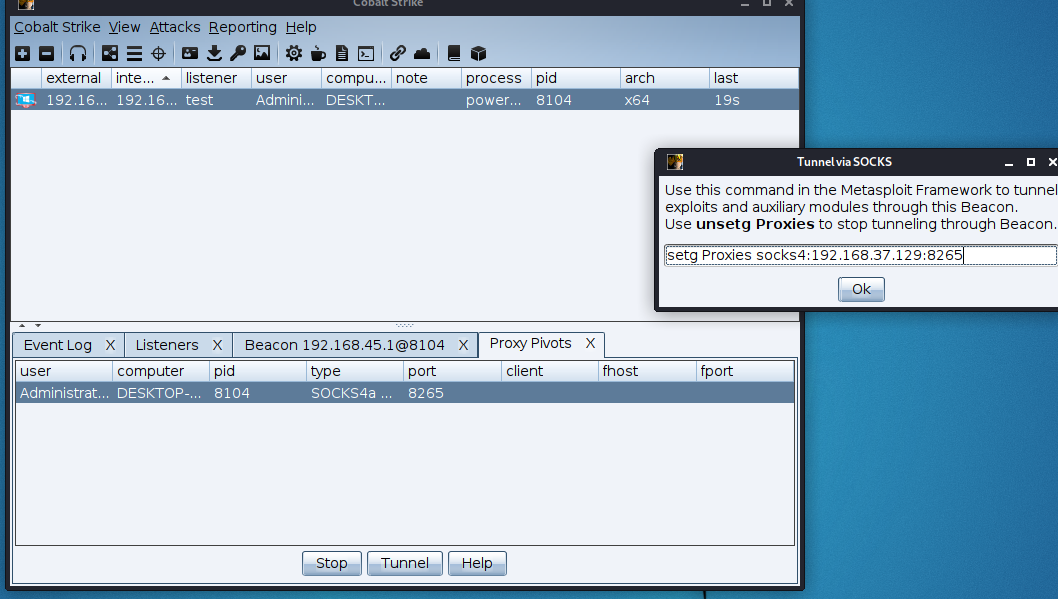Click the Help button below proxy pivots
The width and height of the screenshot is (1058, 599).
(x=477, y=563)
